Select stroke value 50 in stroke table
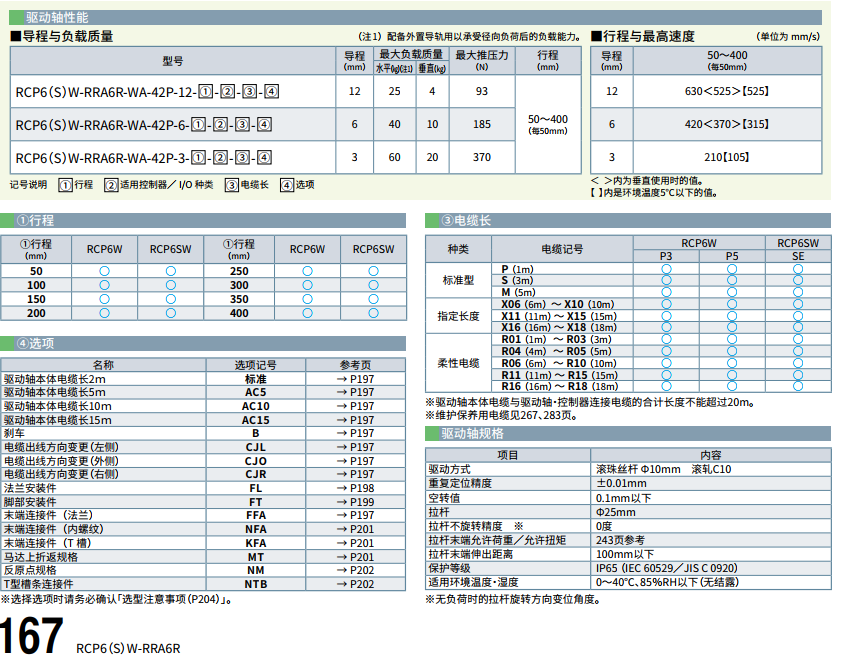This screenshot has width=844, height=657. (36, 271)
